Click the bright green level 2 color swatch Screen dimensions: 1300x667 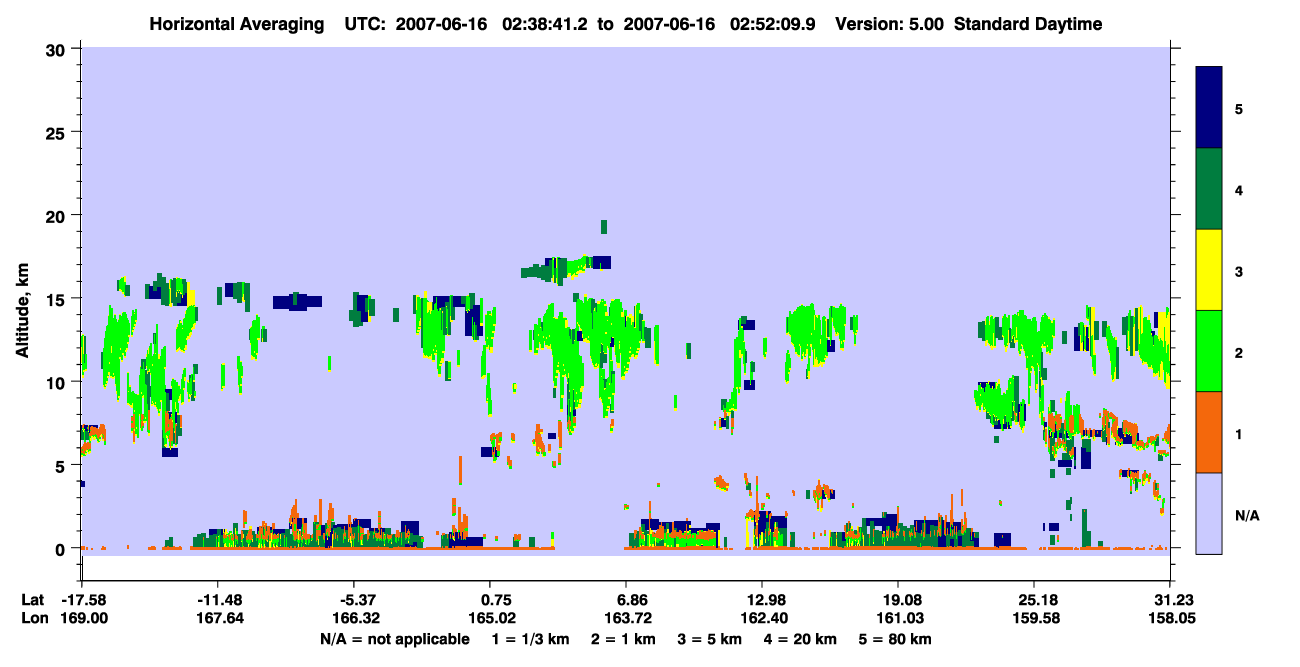[x=1210, y=351]
